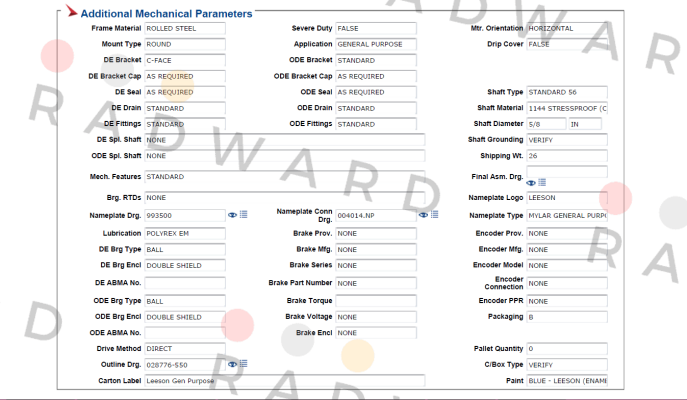Select the Shaft Diameter unit field IN
This screenshot has width=687, height=400.
(x=585, y=124)
